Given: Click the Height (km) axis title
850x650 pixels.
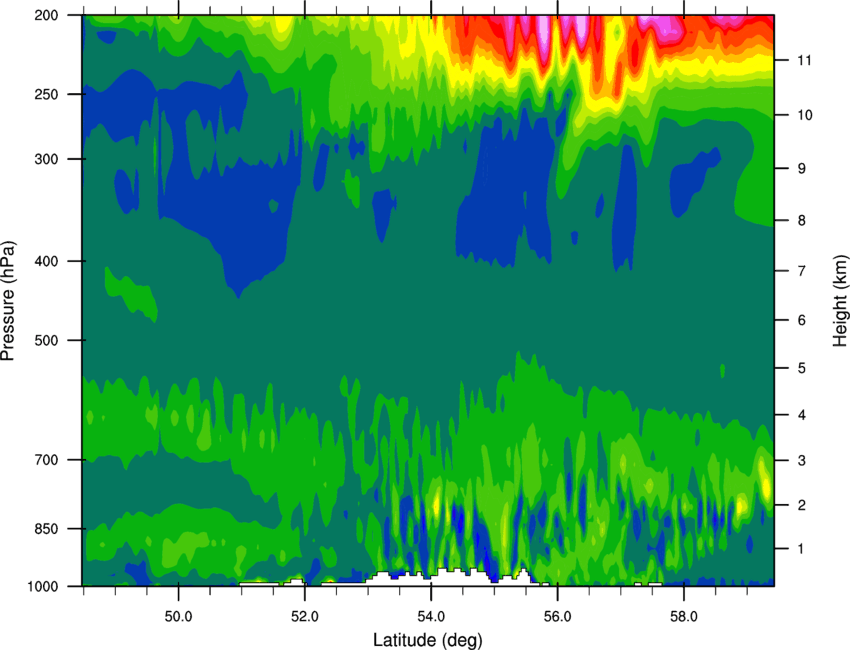Looking at the screenshot, I should click(x=840, y=300).
